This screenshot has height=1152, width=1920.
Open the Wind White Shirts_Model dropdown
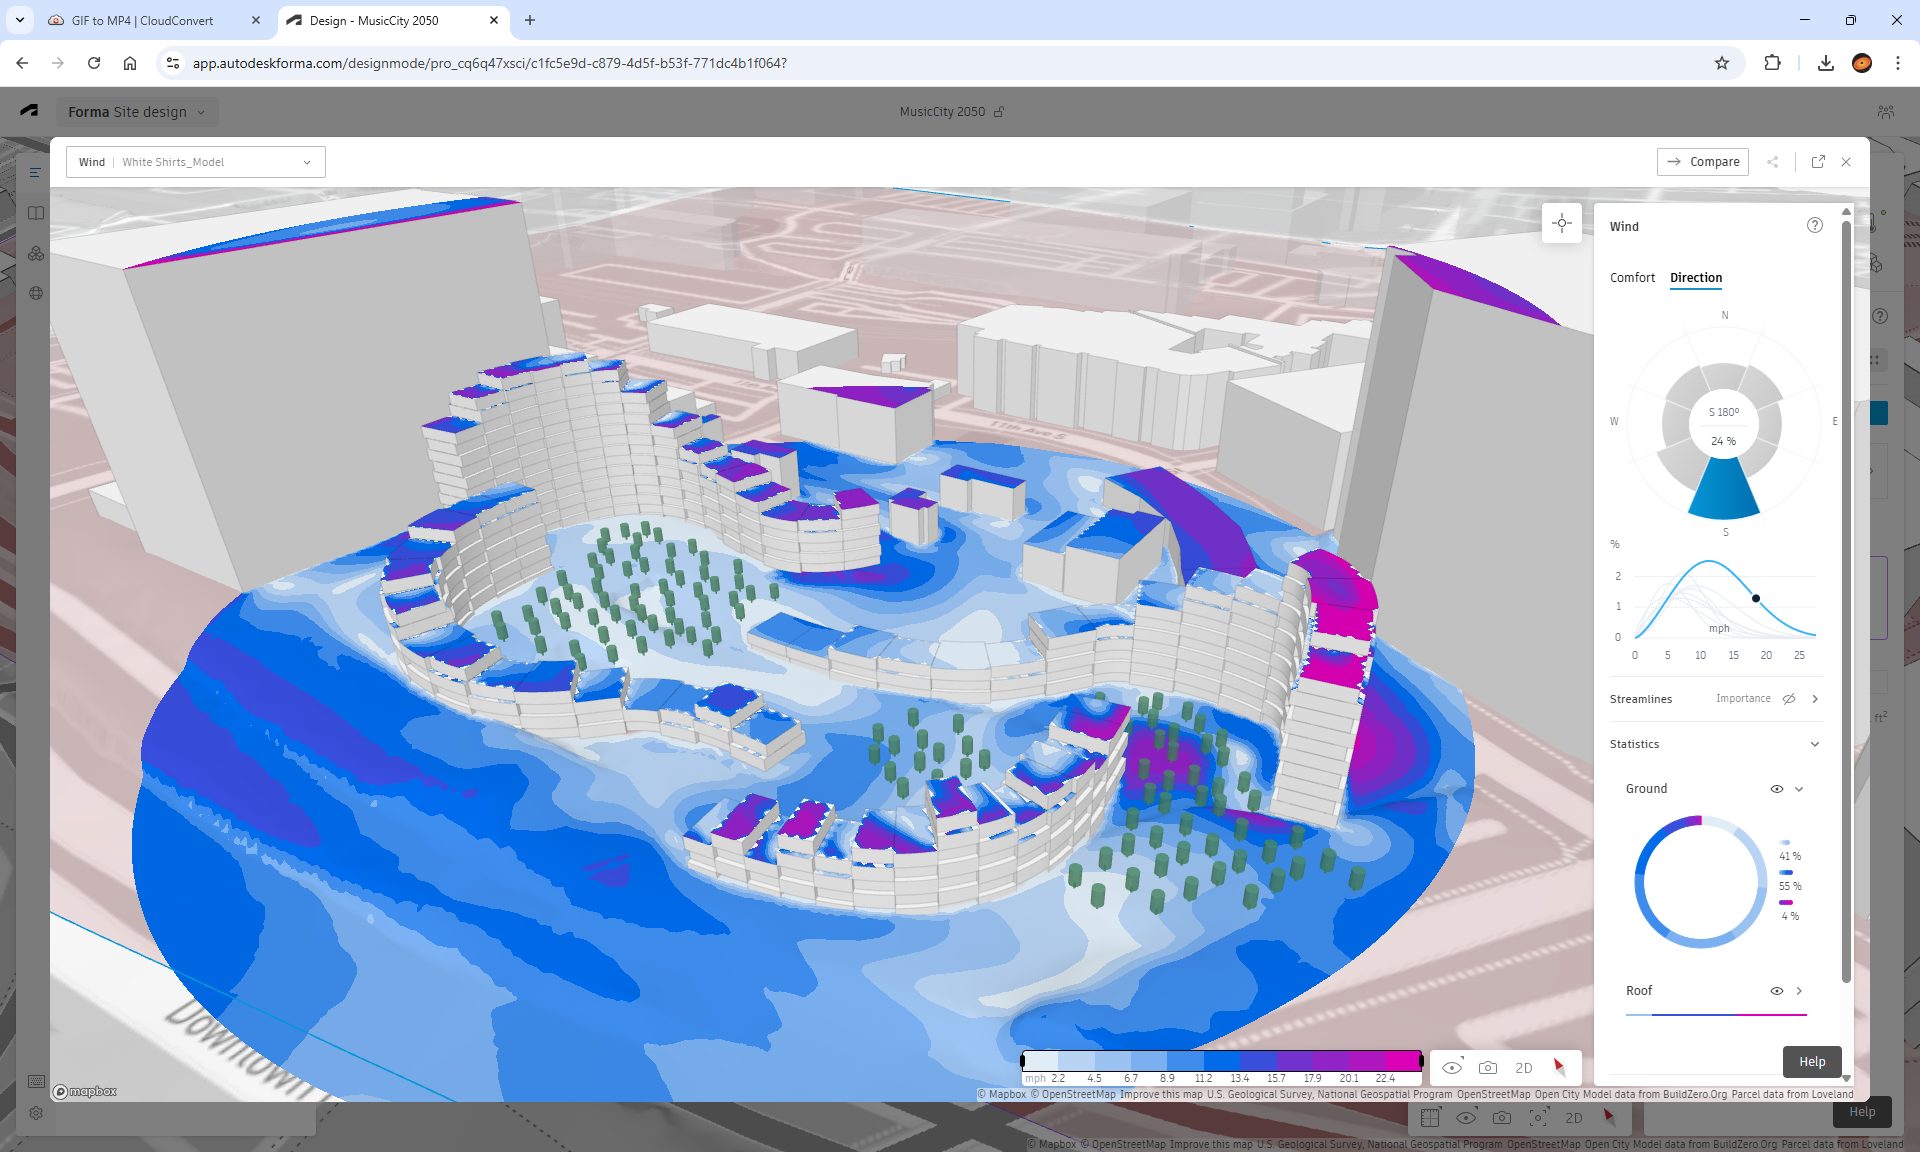[x=196, y=162]
